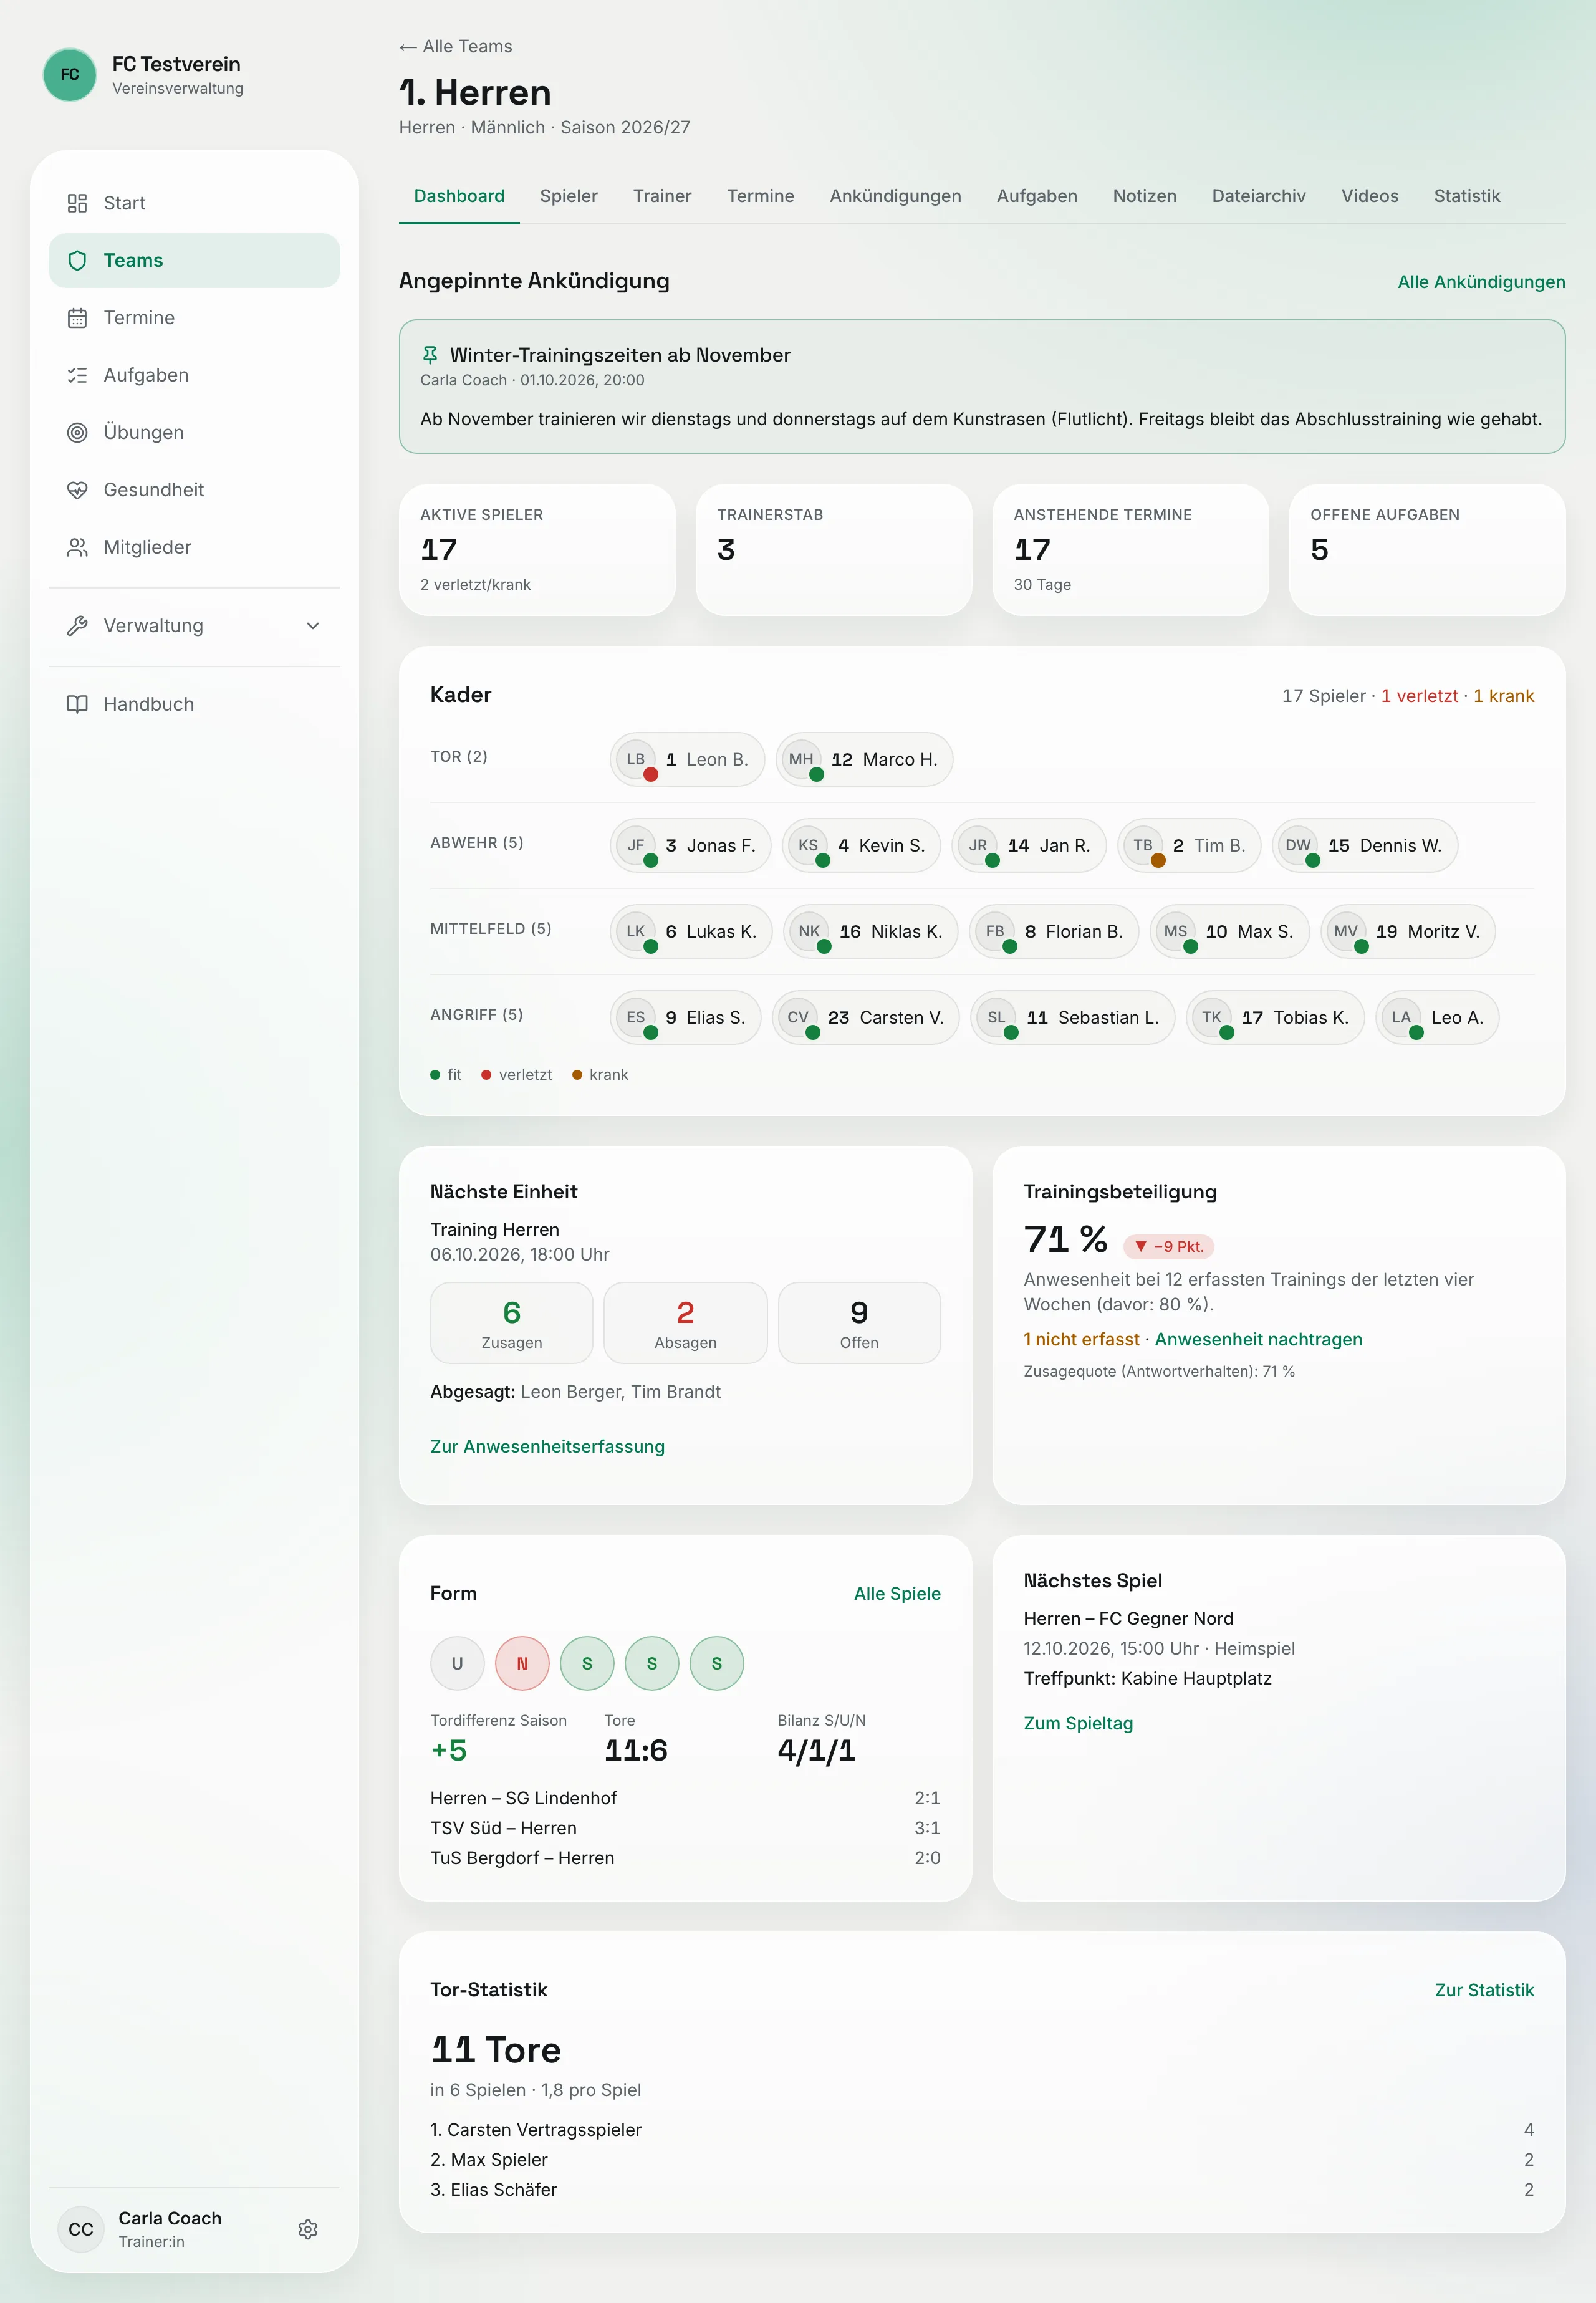This screenshot has width=1596, height=2303.
Task: Expand the Verwaltung chevron
Action: click(x=313, y=626)
